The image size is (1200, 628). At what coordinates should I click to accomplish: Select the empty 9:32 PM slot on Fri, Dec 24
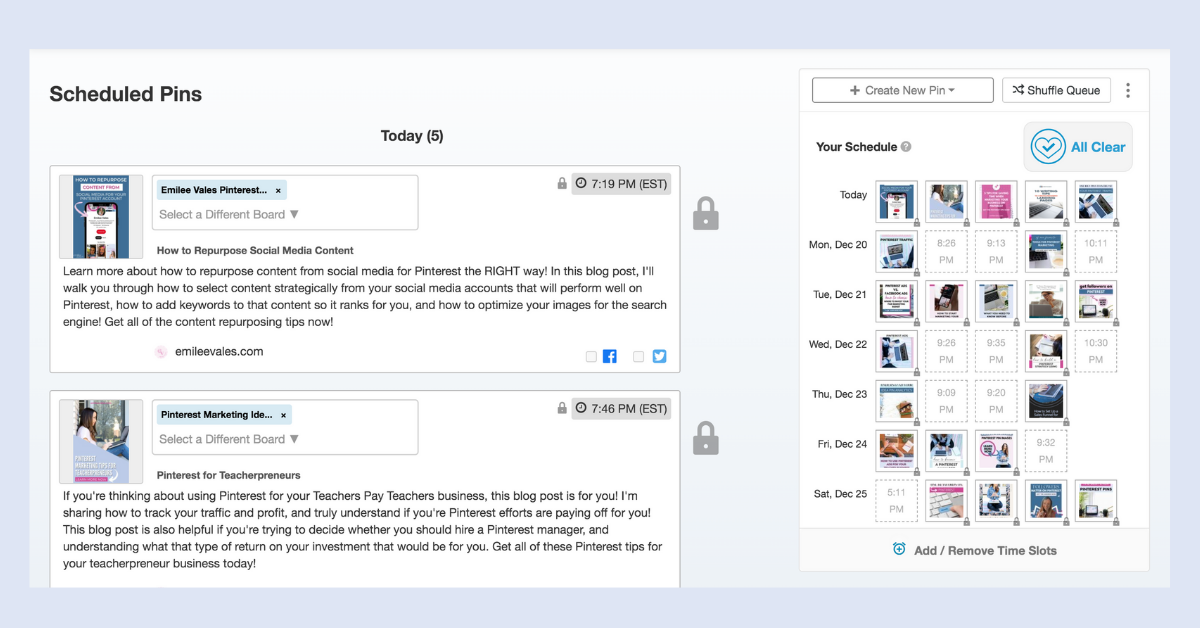click(x=1046, y=451)
